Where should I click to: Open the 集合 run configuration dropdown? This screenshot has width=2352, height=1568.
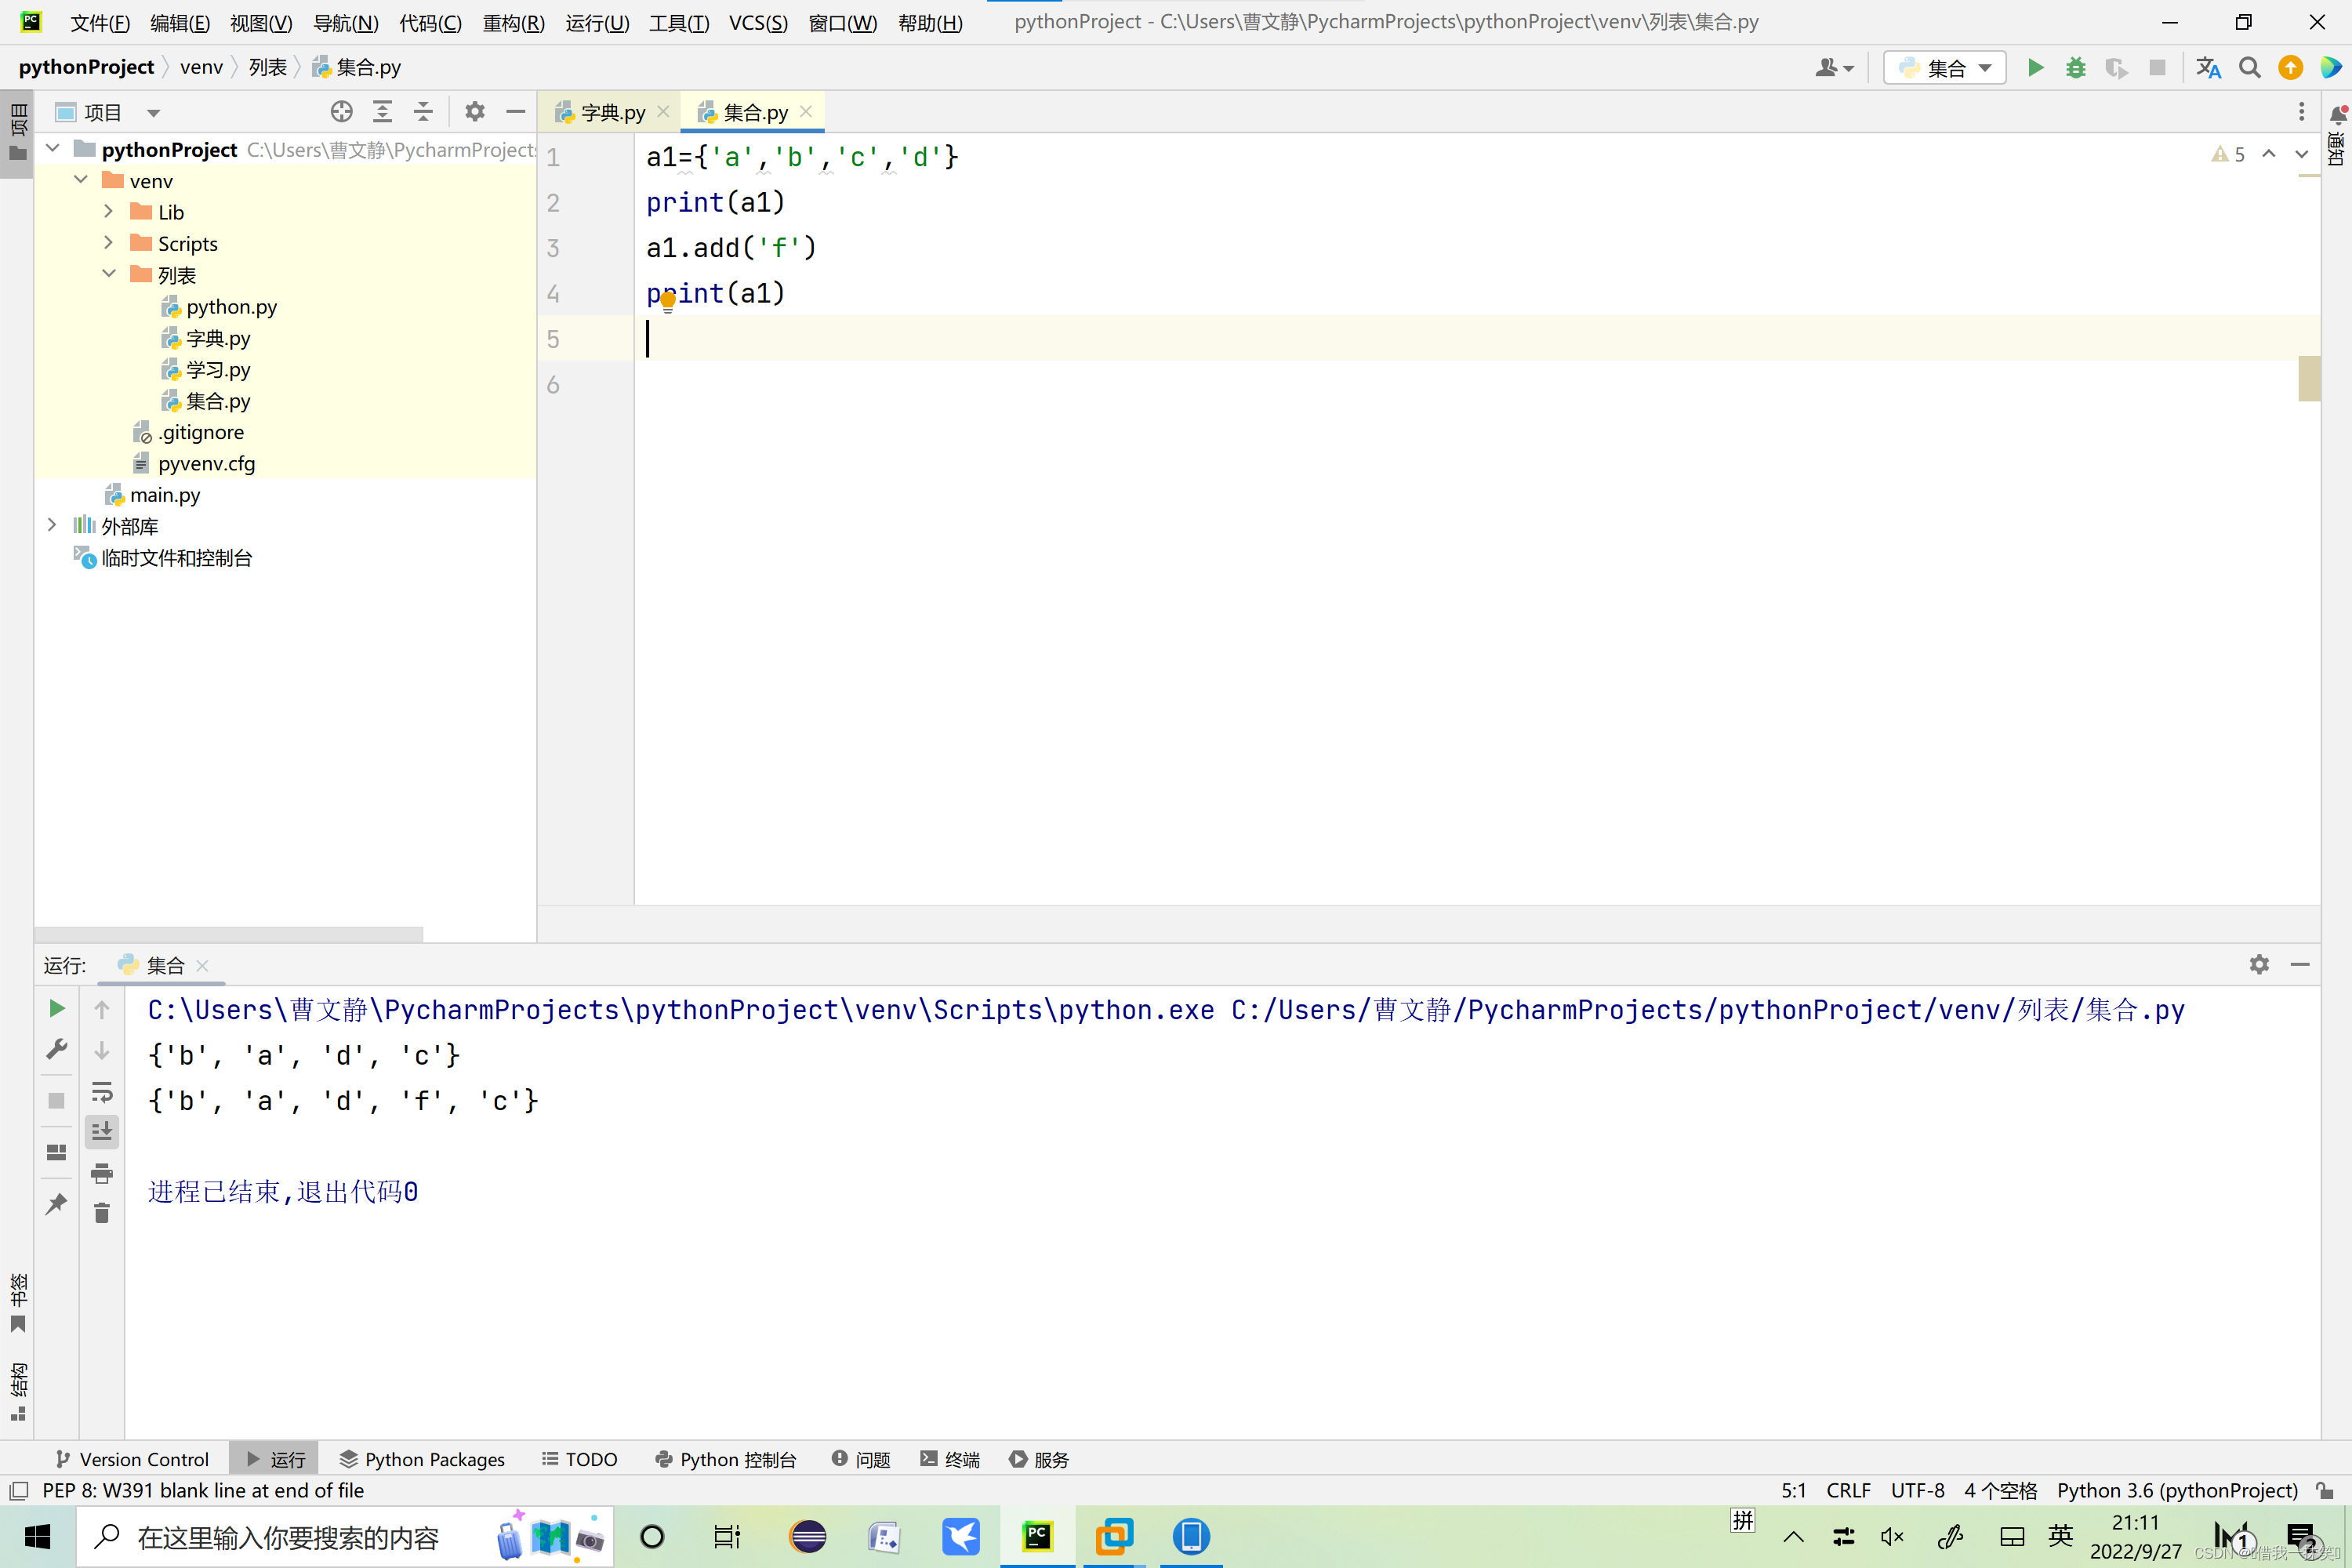1944,67
